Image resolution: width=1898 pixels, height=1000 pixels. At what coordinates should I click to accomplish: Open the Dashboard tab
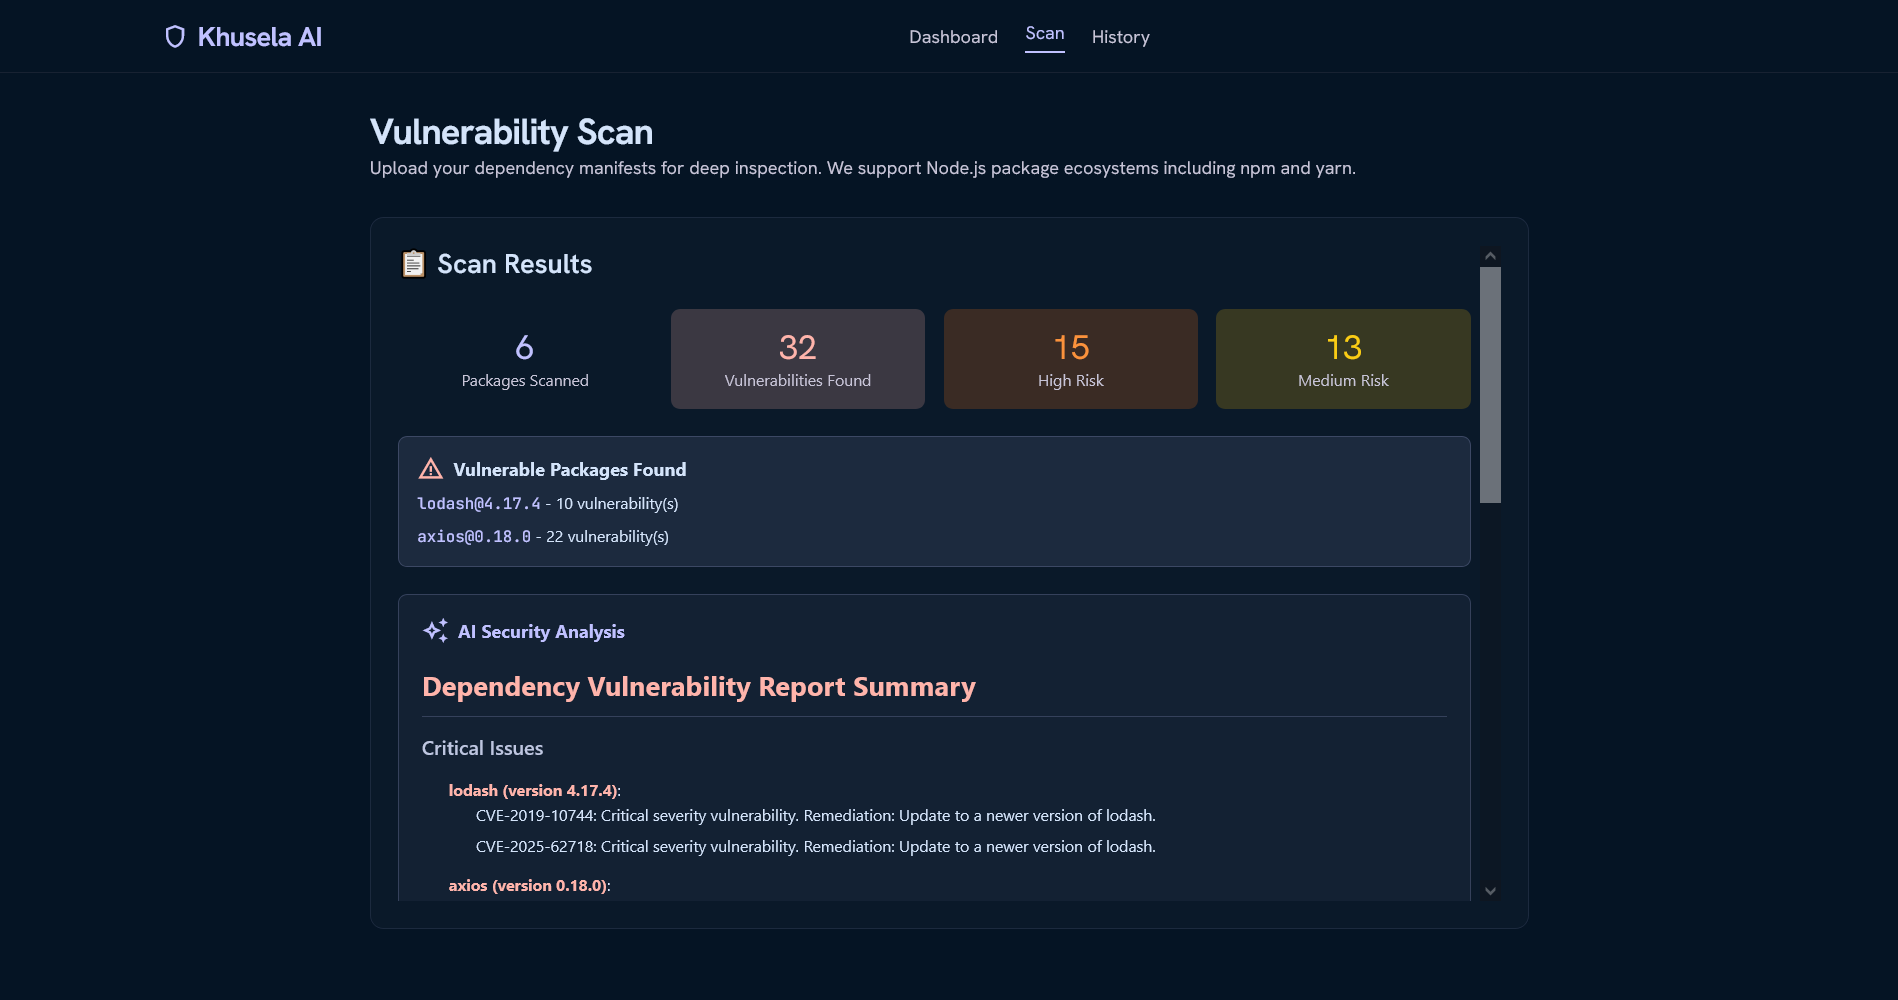click(x=953, y=37)
